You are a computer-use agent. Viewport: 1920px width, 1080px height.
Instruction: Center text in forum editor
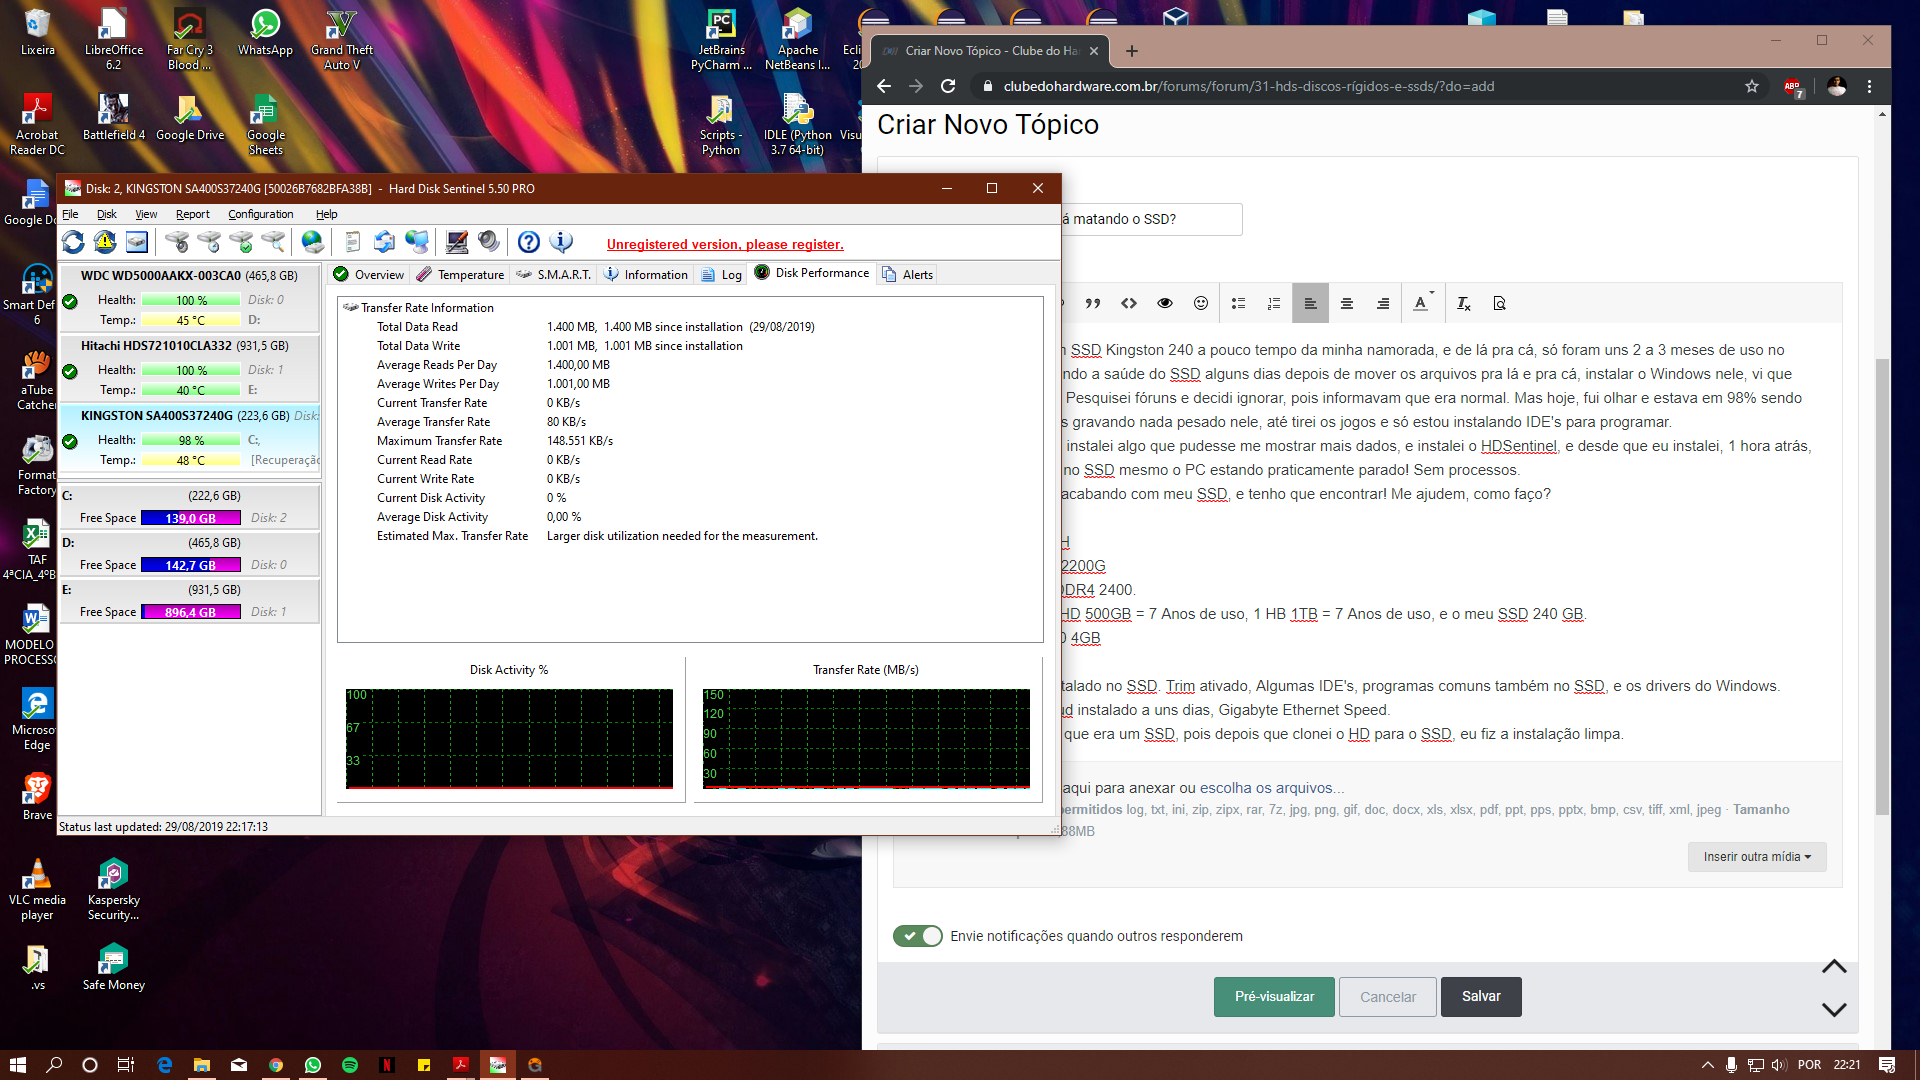(x=1347, y=303)
